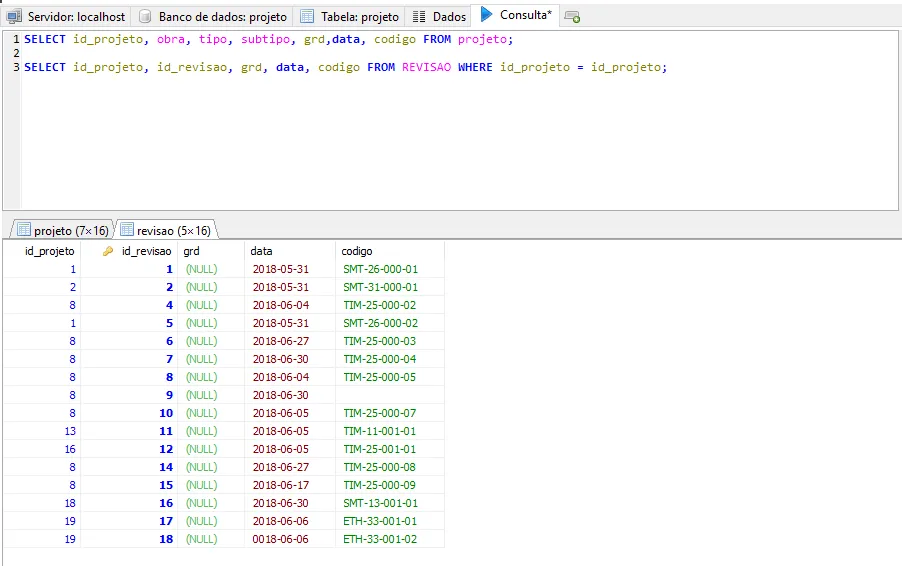
Task: Click the projeto result tab table icon
Action: coord(24,230)
